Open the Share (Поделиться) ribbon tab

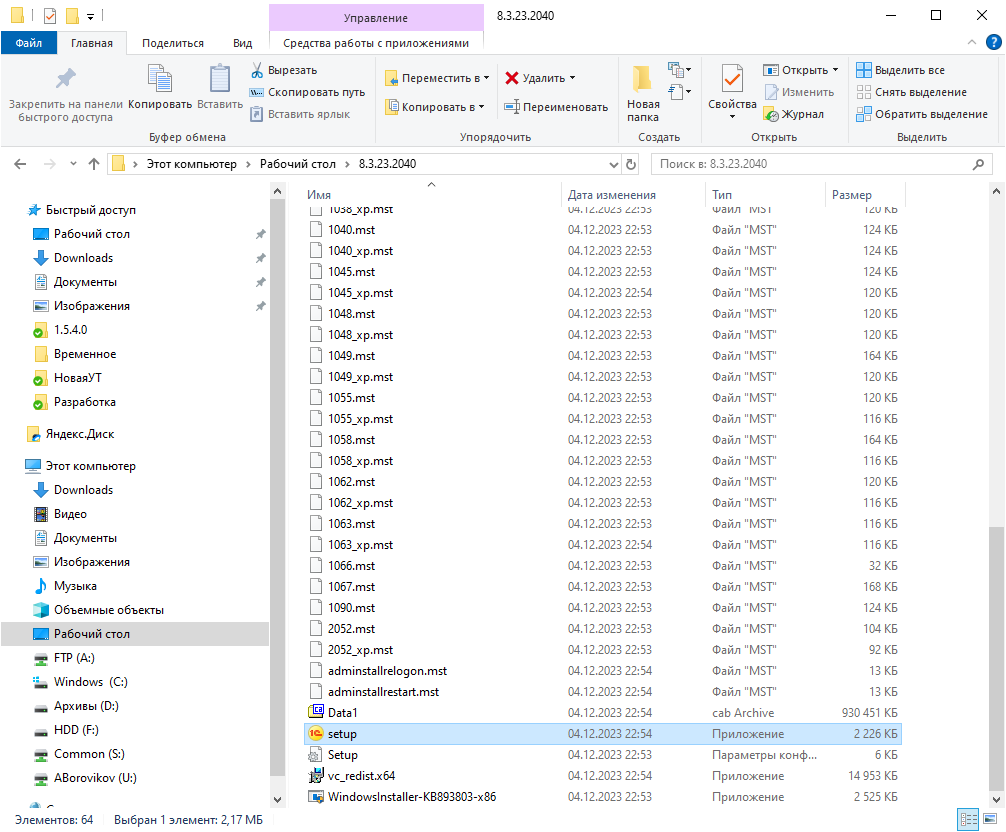[x=172, y=43]
